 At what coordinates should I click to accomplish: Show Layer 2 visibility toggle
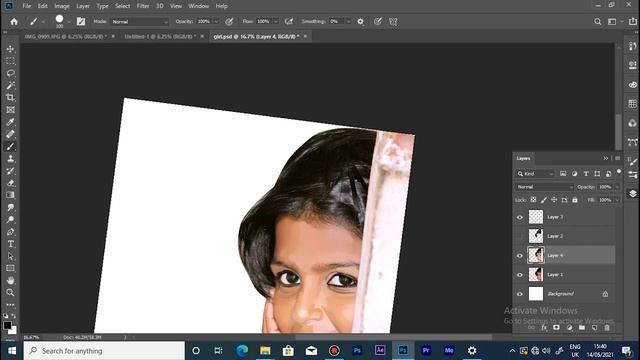coord(520,236)
